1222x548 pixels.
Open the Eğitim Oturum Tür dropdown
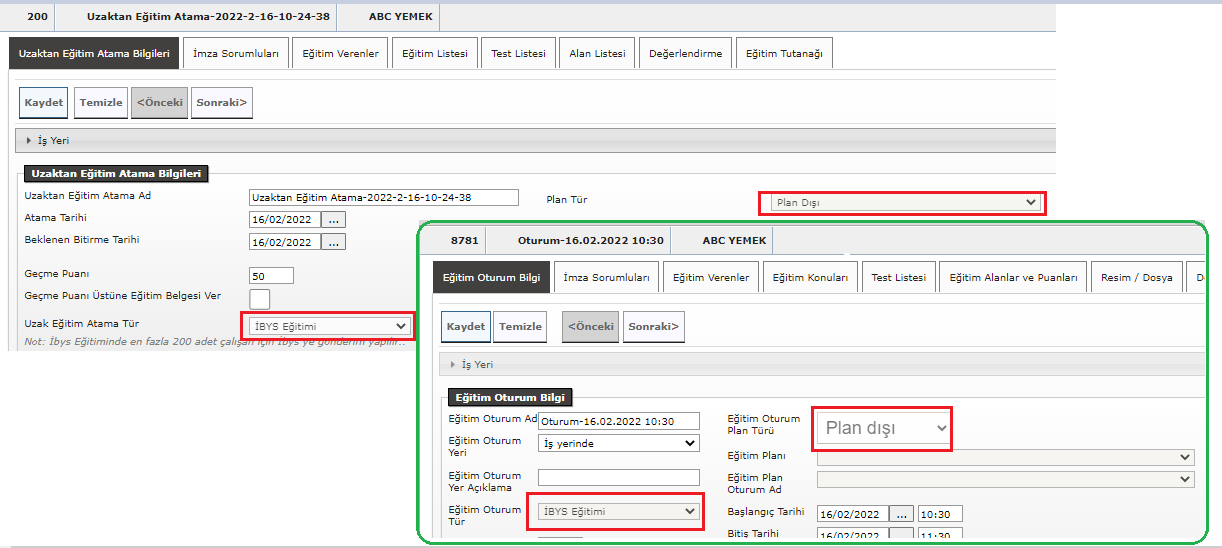point(616,511)
